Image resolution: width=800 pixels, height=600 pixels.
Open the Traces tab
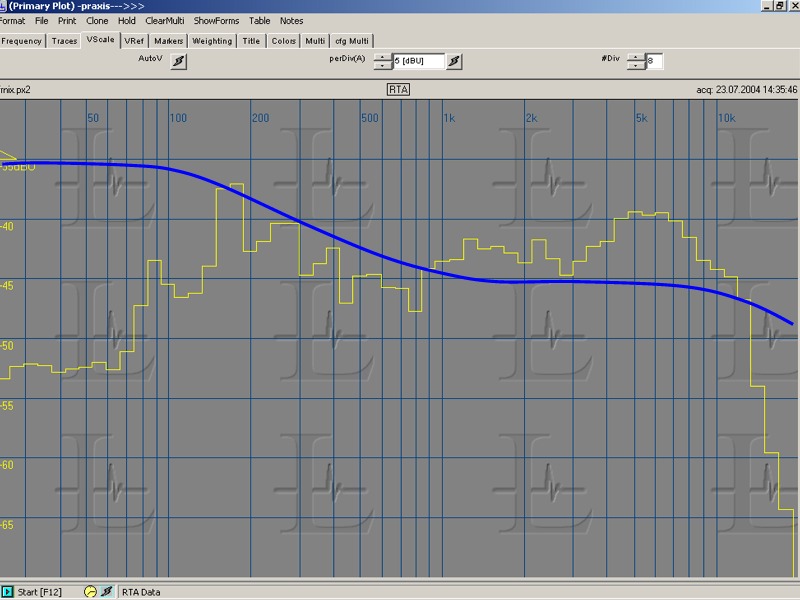64,41
